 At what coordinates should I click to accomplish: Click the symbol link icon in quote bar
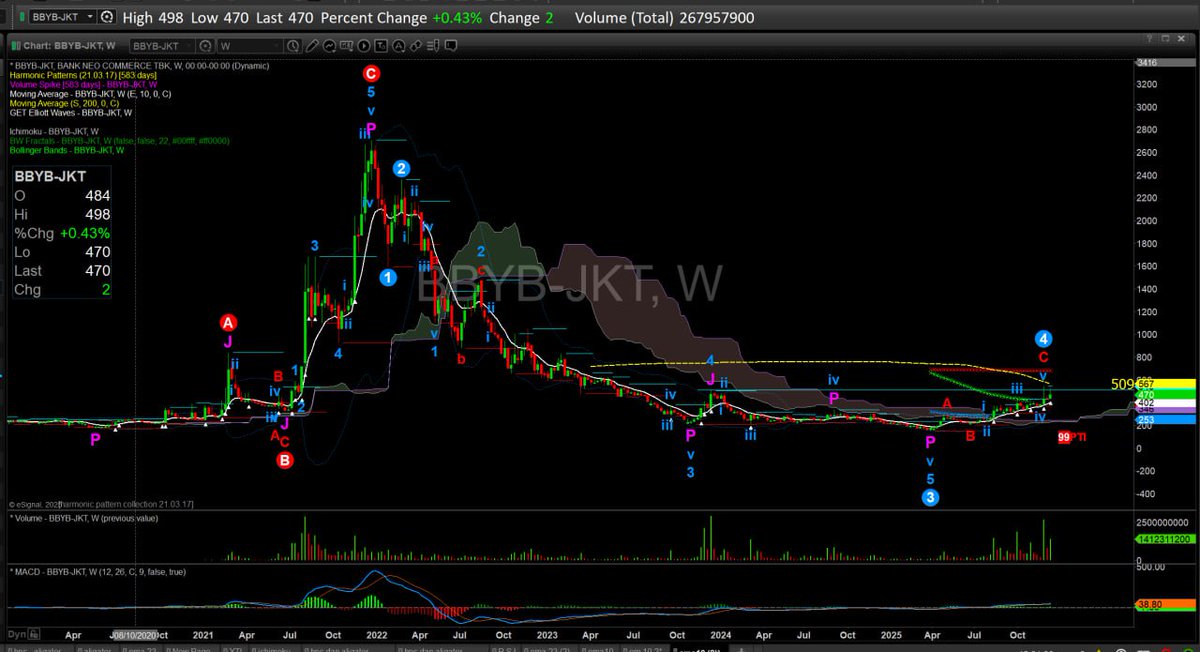coord(106,17)
